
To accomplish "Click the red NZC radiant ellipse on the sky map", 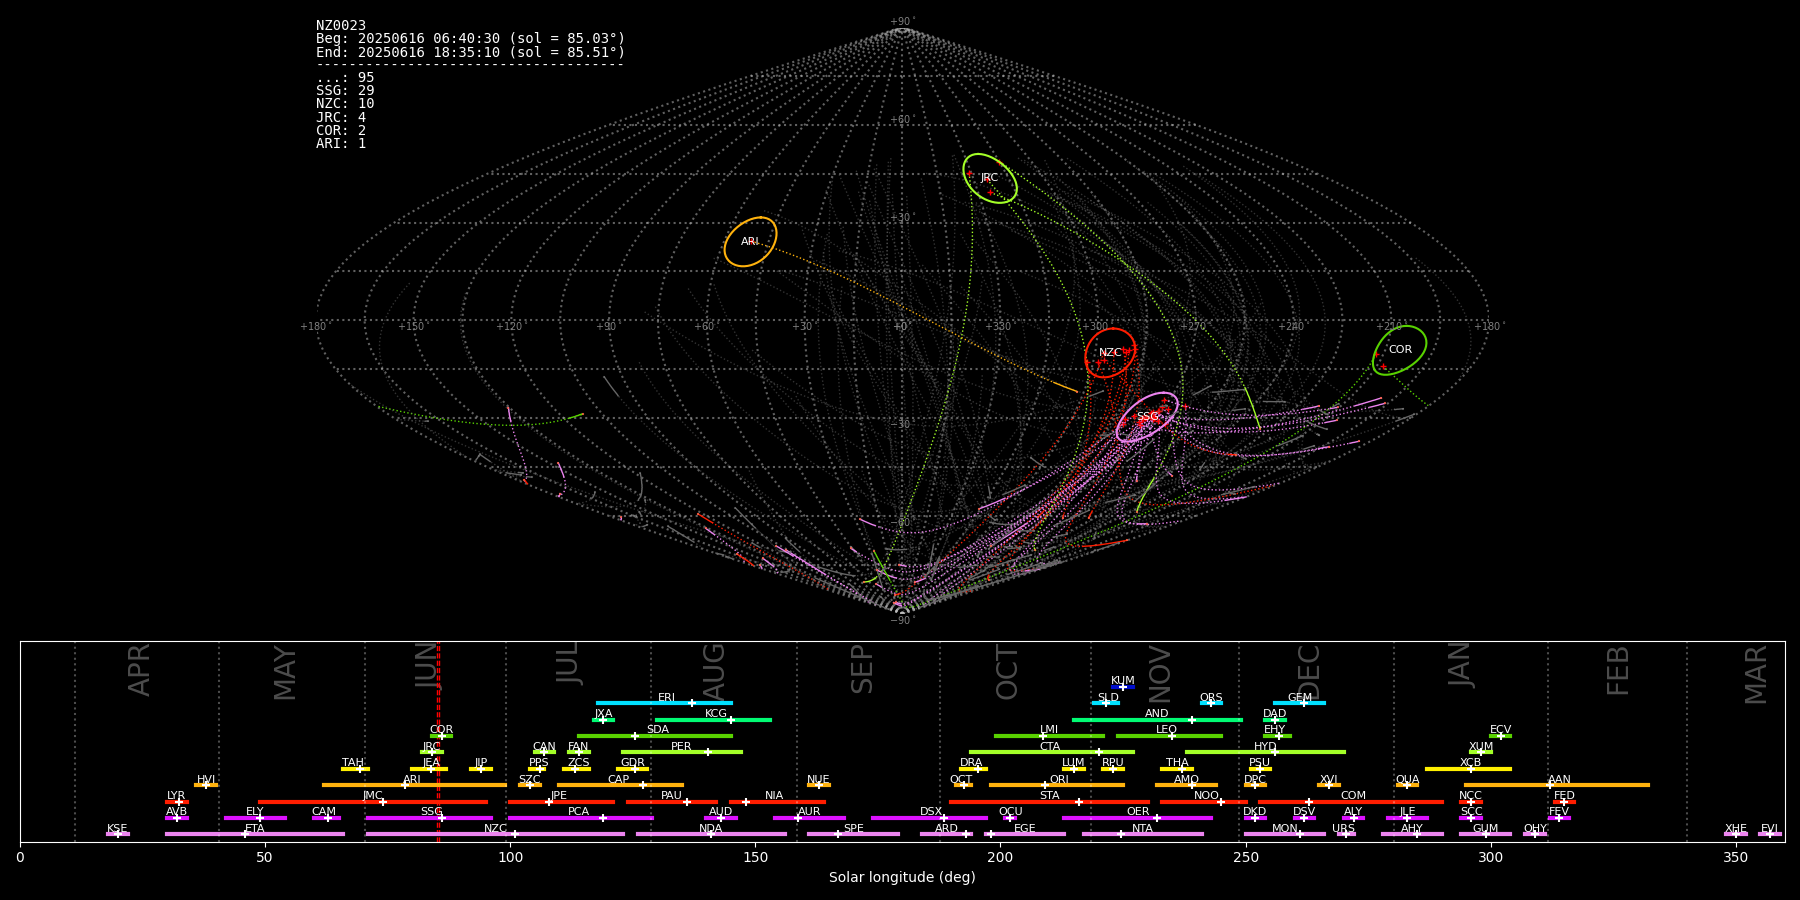I will [x=1110, y=353].
